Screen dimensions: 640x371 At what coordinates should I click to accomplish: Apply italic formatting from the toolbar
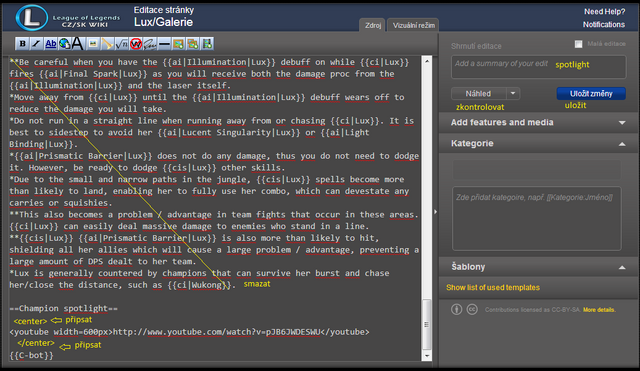point(36,44)
